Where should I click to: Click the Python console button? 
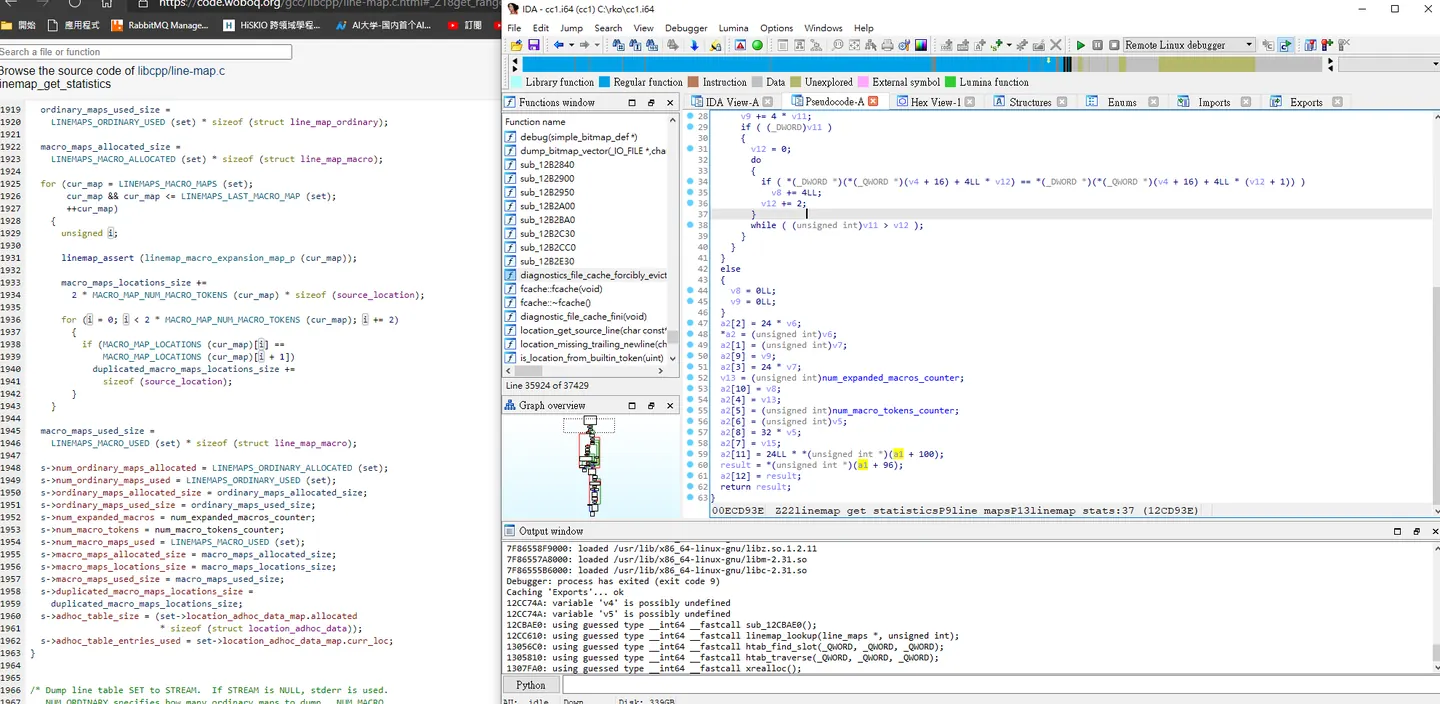(531, 685)
